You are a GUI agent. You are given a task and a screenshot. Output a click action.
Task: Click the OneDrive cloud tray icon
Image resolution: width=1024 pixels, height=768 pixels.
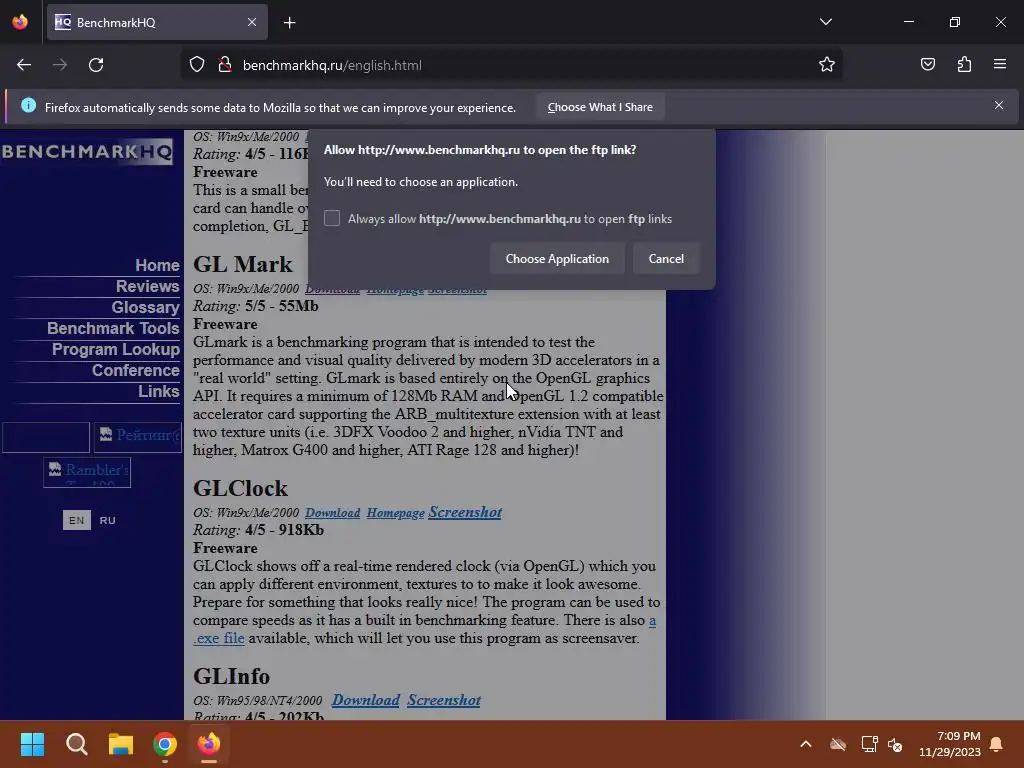(838, 744)
